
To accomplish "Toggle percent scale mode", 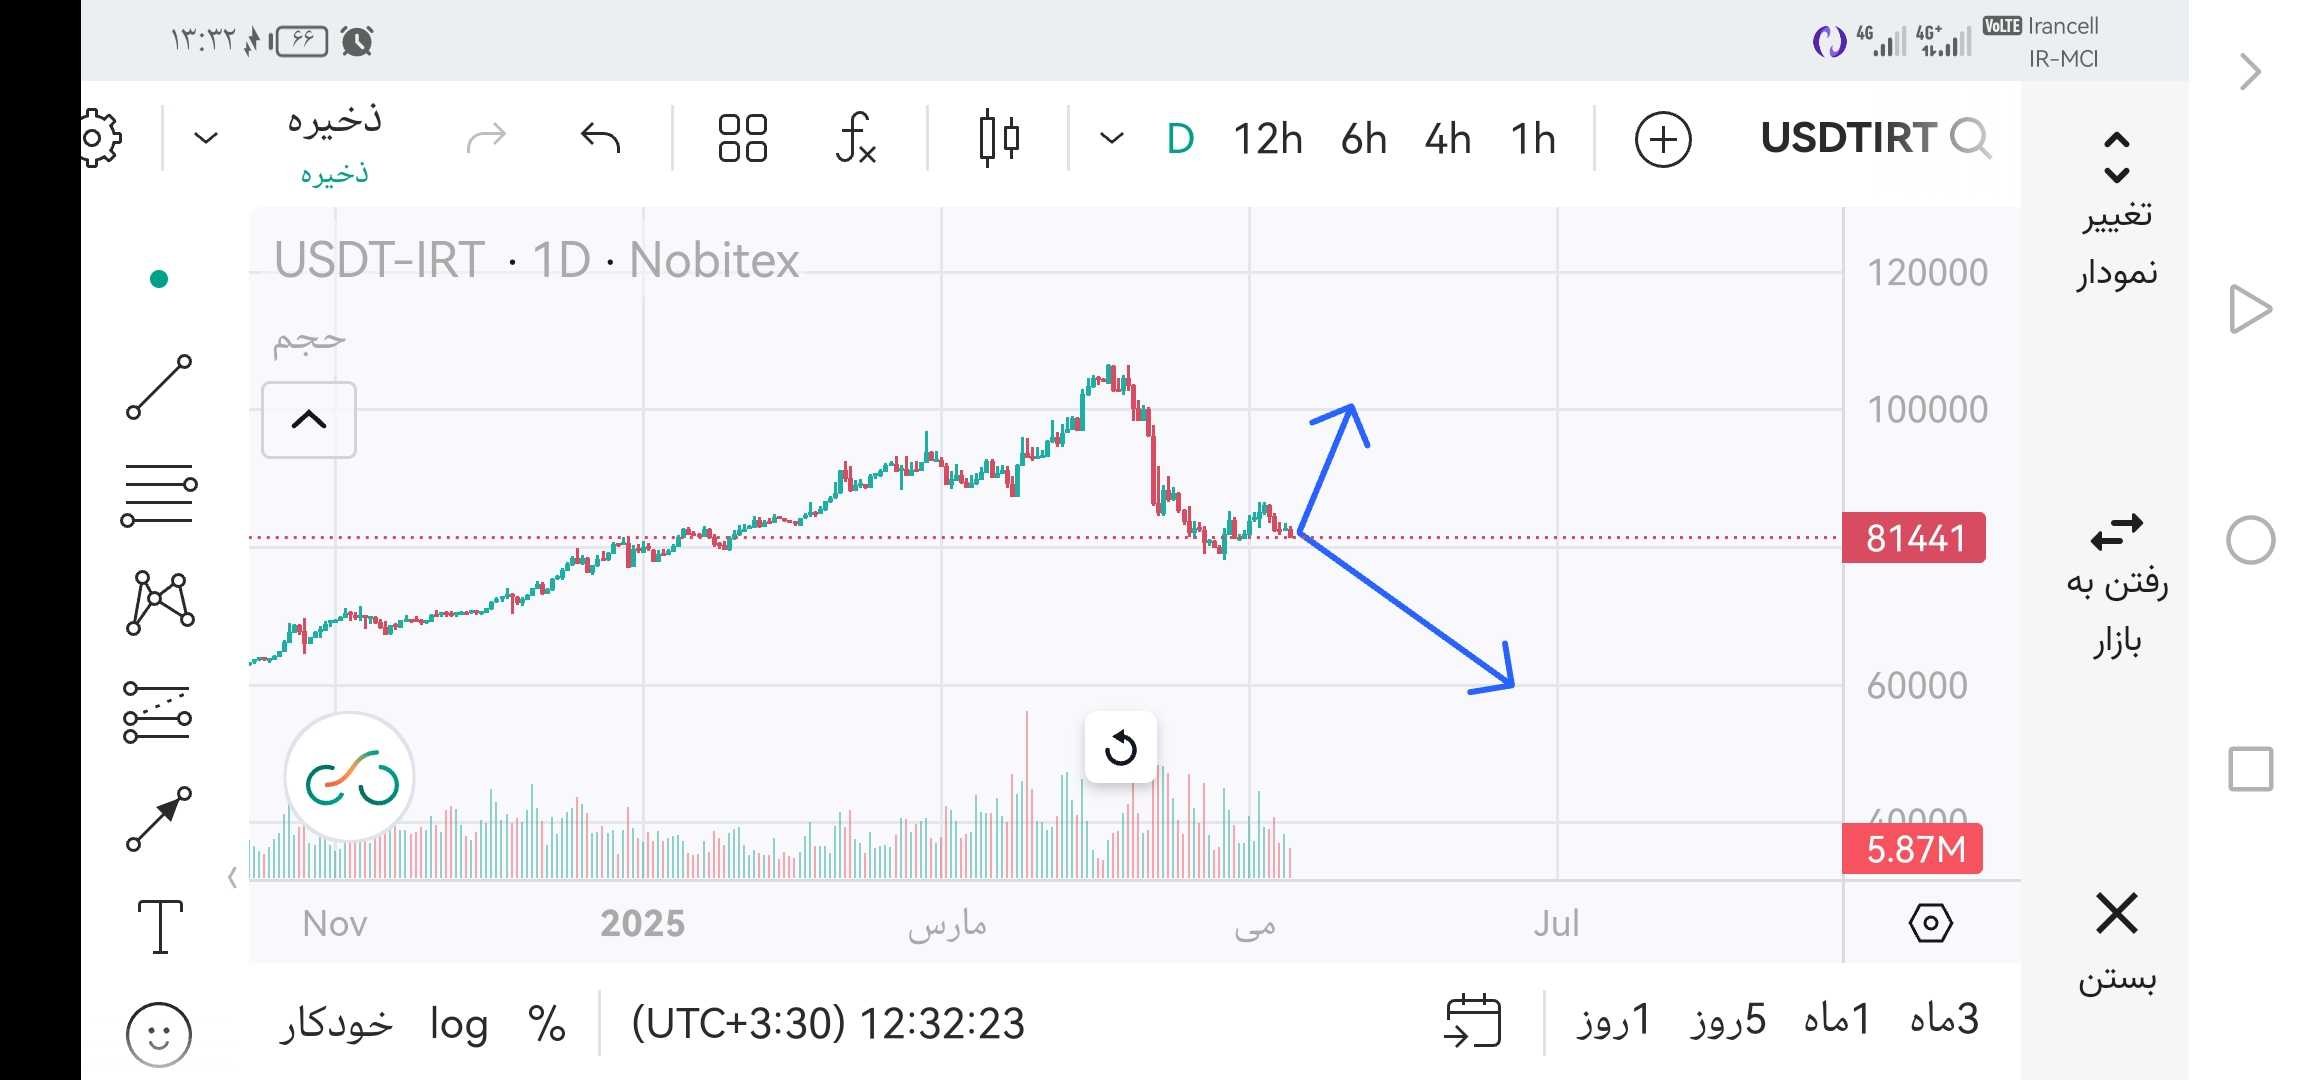I will [546, 1024].
